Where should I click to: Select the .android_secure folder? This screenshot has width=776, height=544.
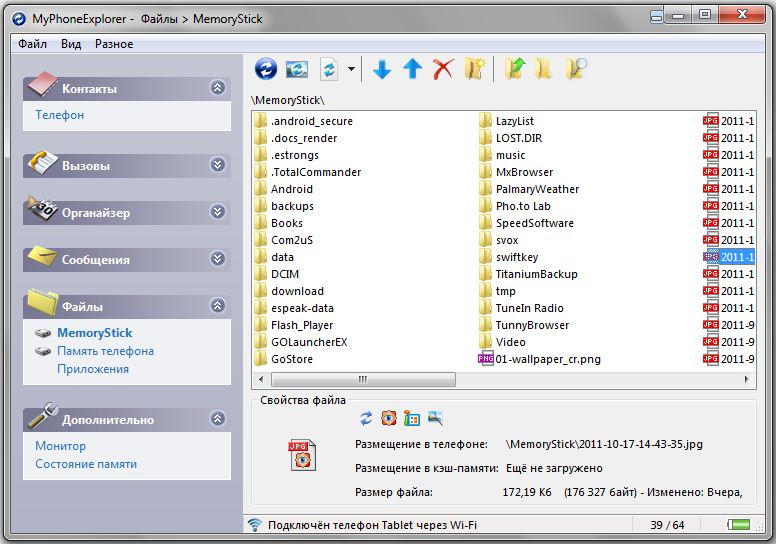point(304,121)
